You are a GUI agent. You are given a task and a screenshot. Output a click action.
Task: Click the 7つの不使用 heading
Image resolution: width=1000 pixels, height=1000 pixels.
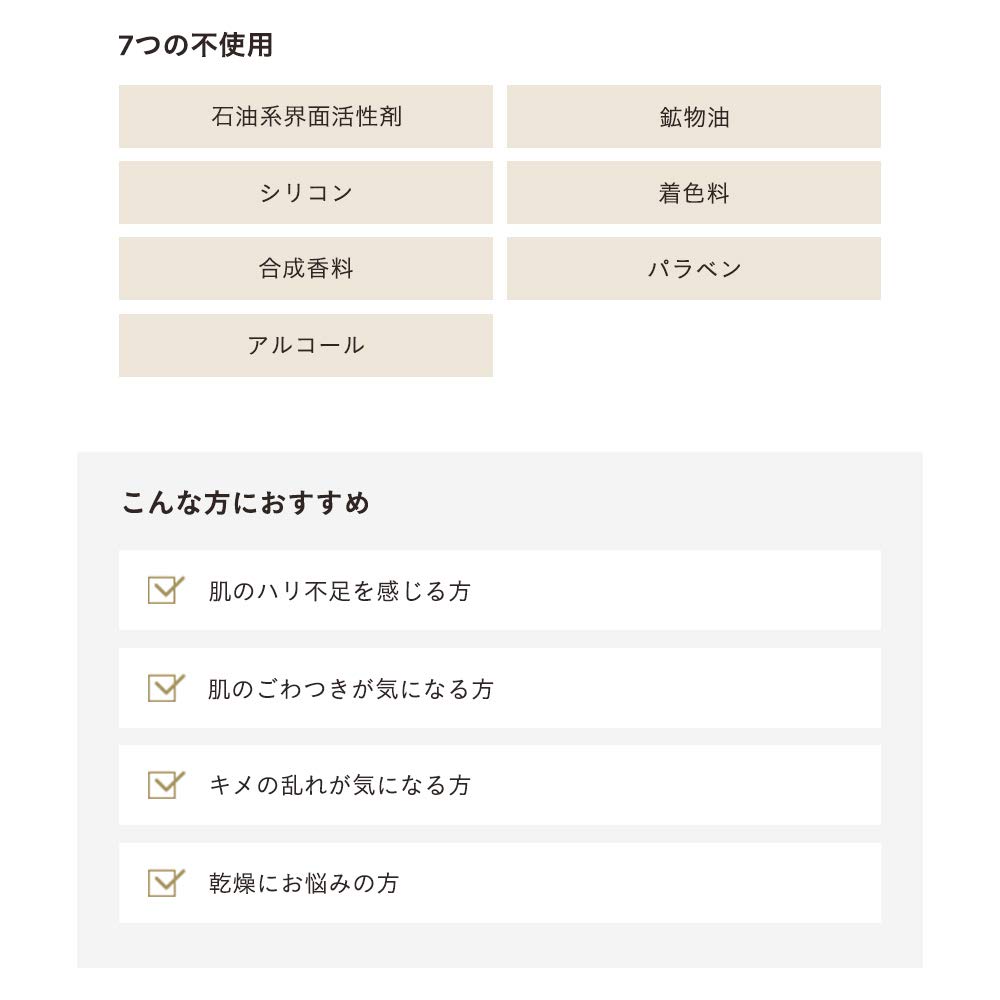195,46
